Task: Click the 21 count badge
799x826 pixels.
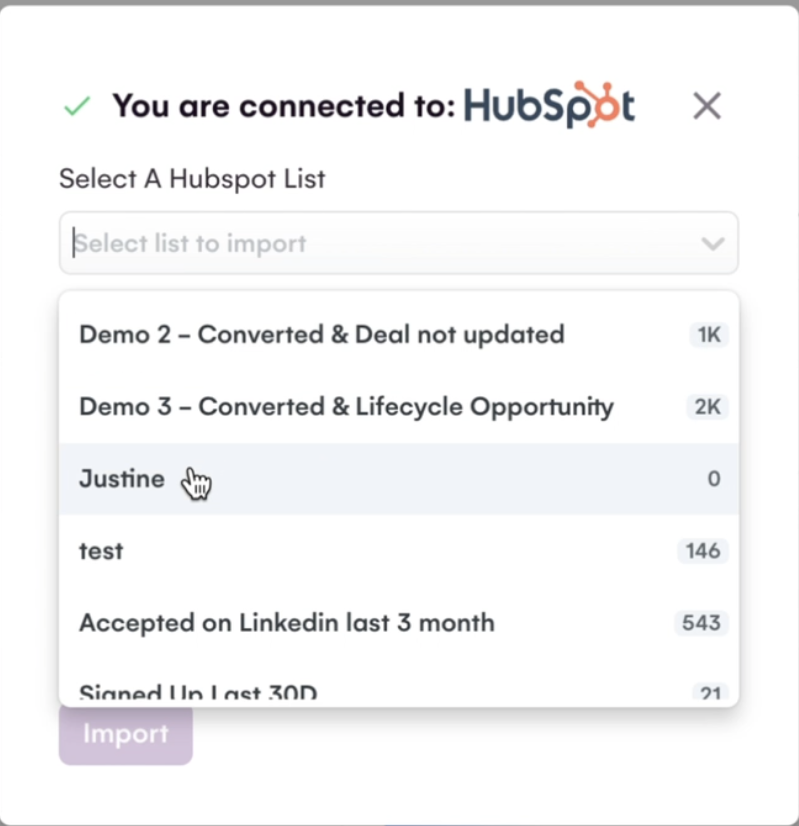Action: pyautogui.click(x=709, y=692)
